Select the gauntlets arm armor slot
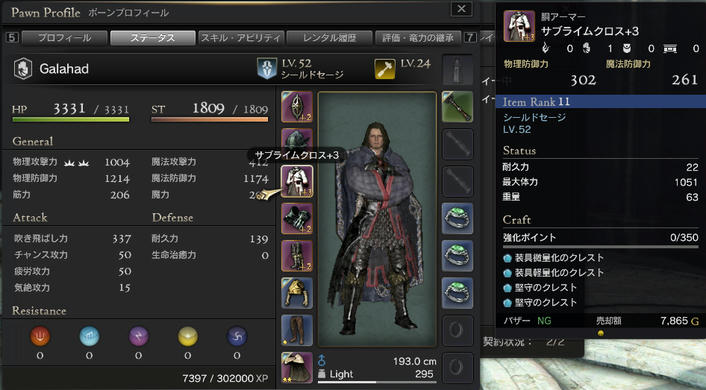Viewport: 706px width, 390px height. coord(297,218)
